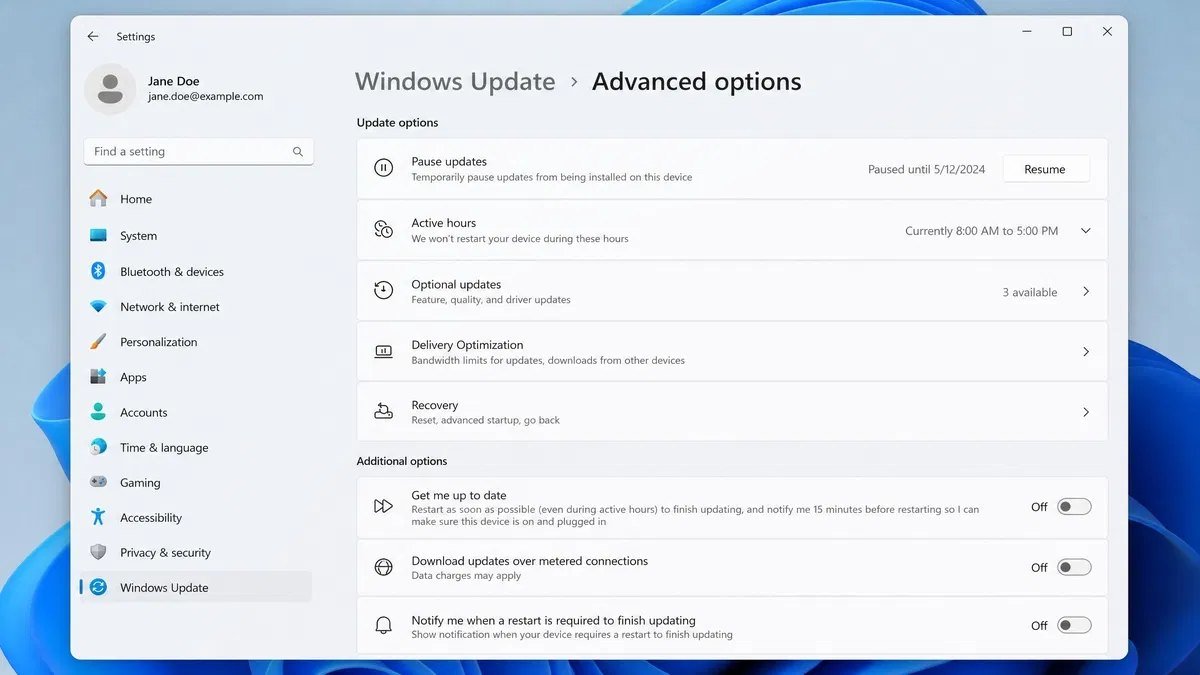1200x675 pixels.
Task: Open Privacy & security page
Action: pos(197,552)
